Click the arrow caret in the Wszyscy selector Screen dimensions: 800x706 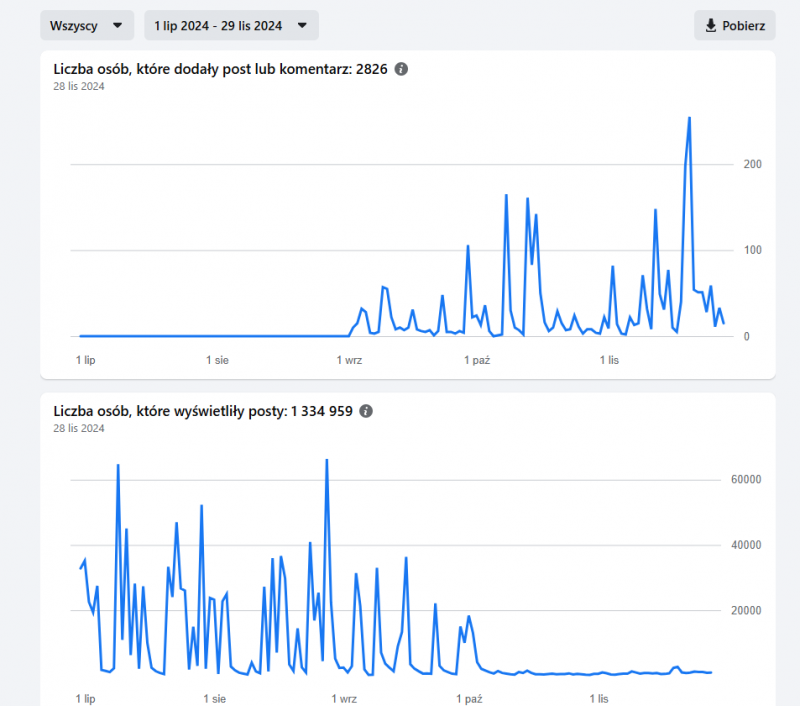point(117,26)
